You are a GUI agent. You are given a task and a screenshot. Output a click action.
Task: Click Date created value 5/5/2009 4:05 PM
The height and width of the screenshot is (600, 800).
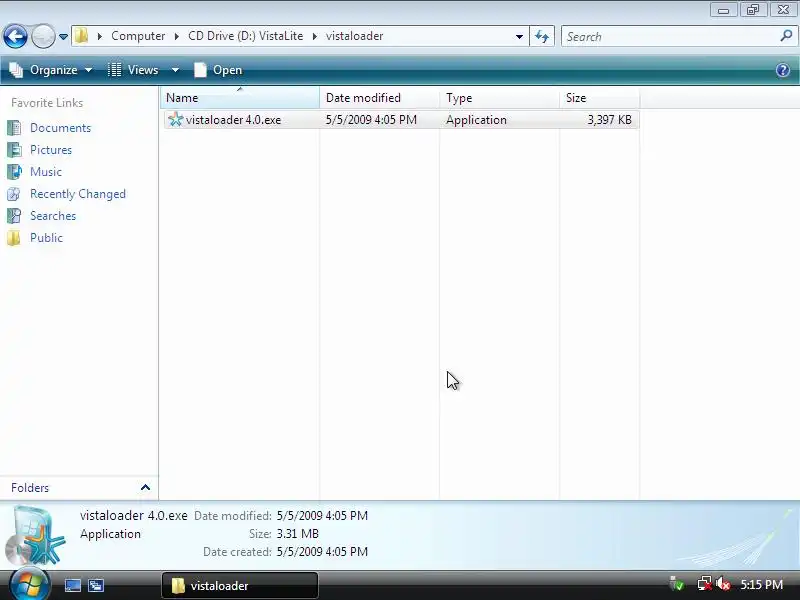pyautogui.click(x=322, y=552)
